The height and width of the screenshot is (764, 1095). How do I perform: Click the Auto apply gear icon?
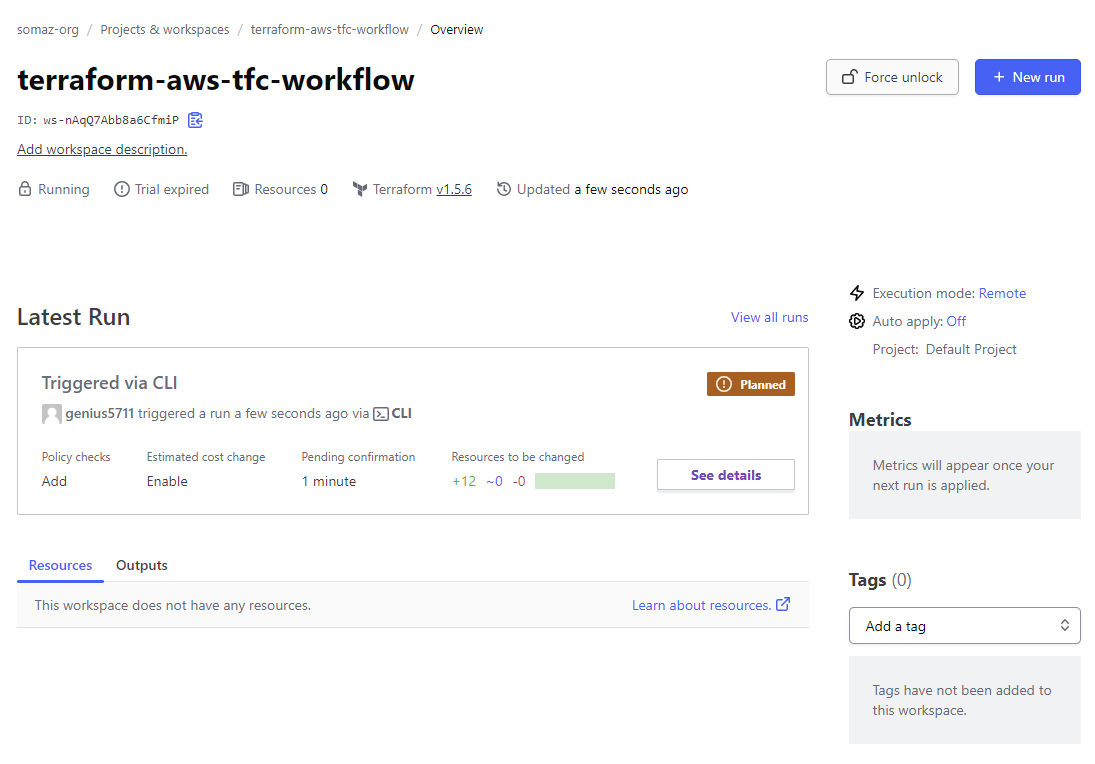click(x=857, y=321)
